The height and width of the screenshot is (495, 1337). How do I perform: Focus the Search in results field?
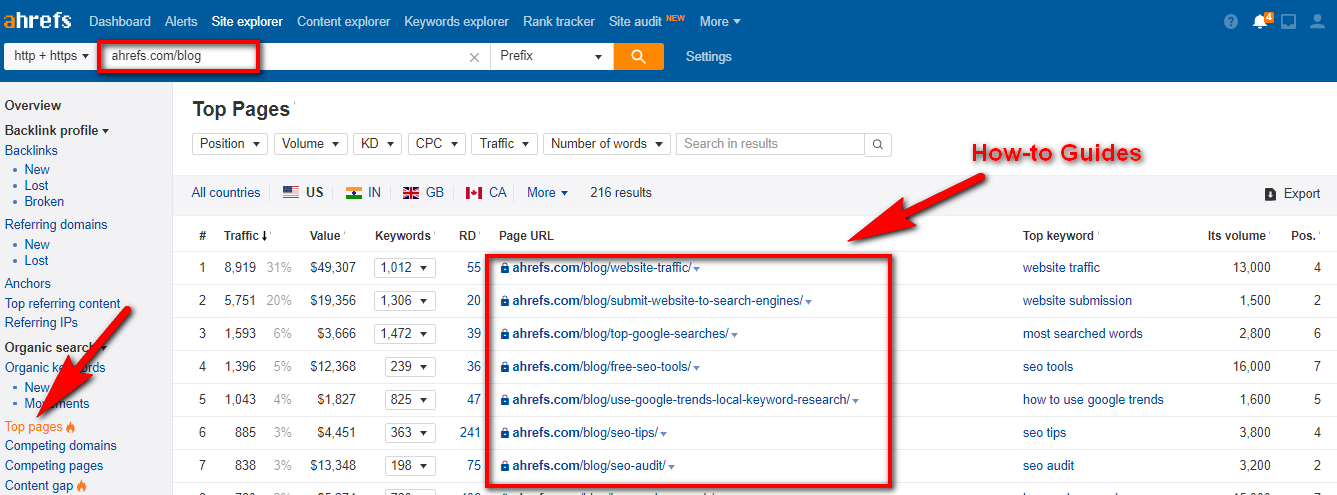tap(770, 144)
